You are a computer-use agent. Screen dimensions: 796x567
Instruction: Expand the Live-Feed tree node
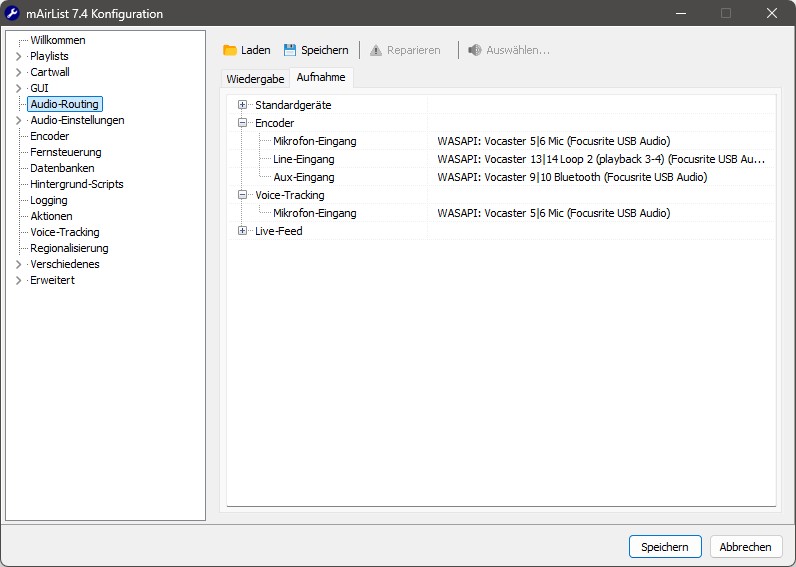tap(242, 231)
